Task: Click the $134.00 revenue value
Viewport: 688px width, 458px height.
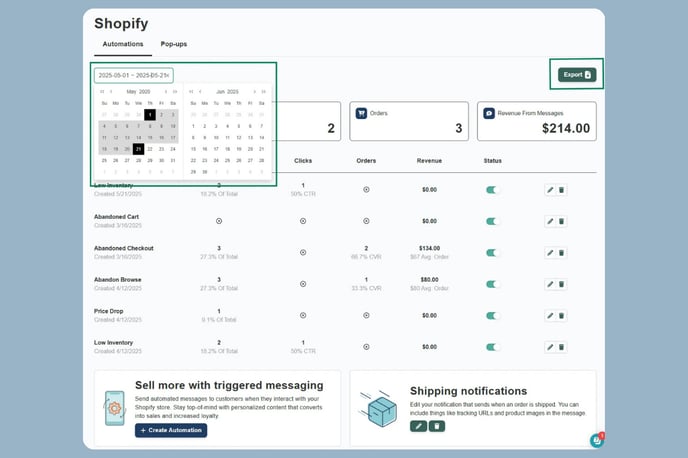Action: [x=430, y=248]
